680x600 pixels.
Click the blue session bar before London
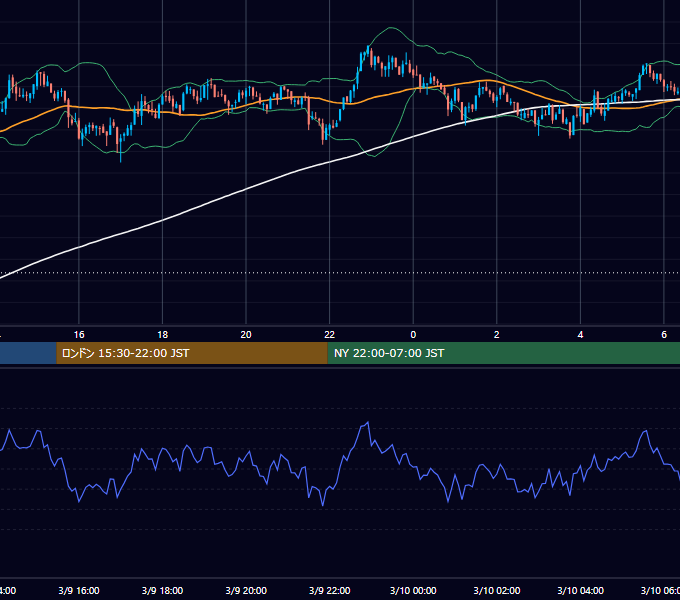point(28,353)
